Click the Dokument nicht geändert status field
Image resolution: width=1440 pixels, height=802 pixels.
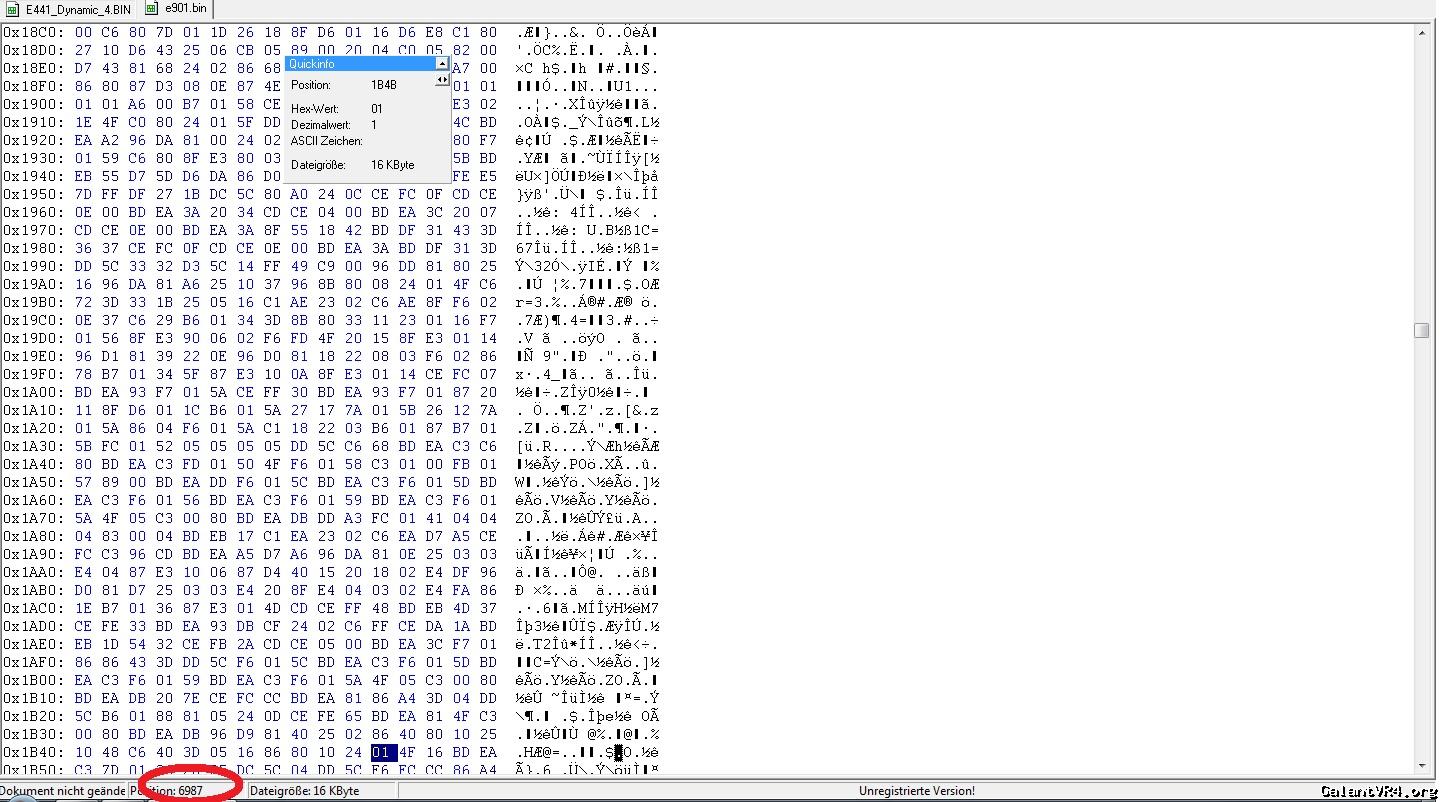tap(62, 790)
